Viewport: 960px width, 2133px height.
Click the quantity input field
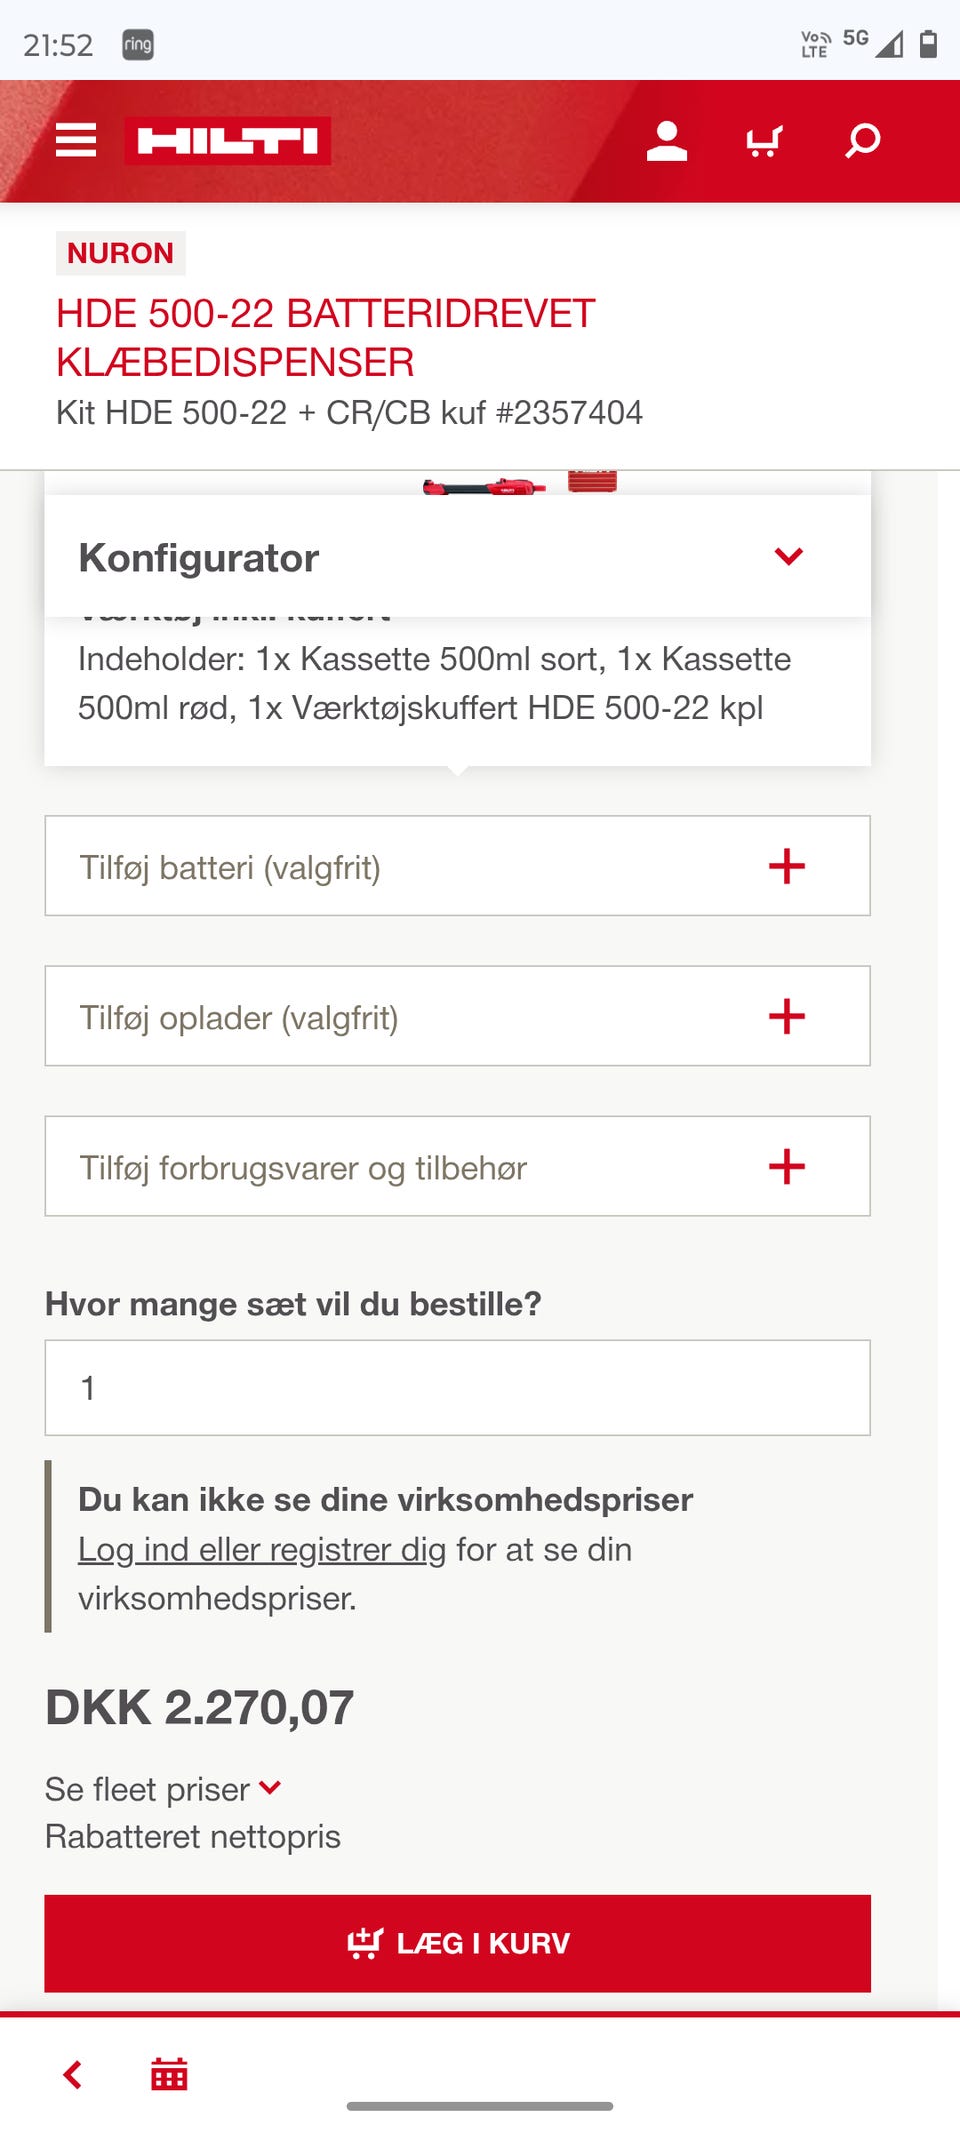[x=457, y=1388]
